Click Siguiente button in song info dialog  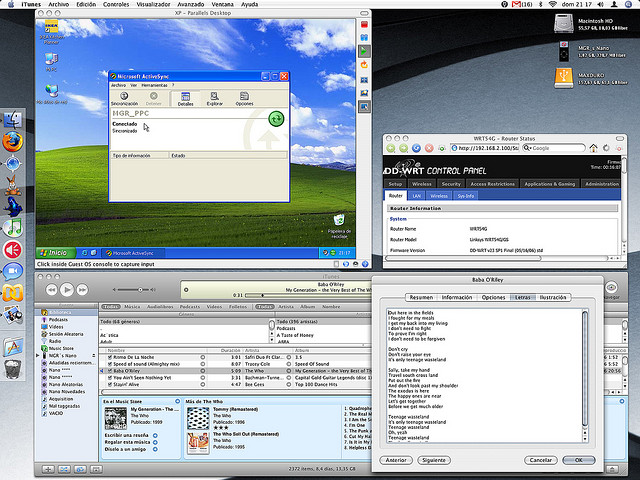click(434, 460)
